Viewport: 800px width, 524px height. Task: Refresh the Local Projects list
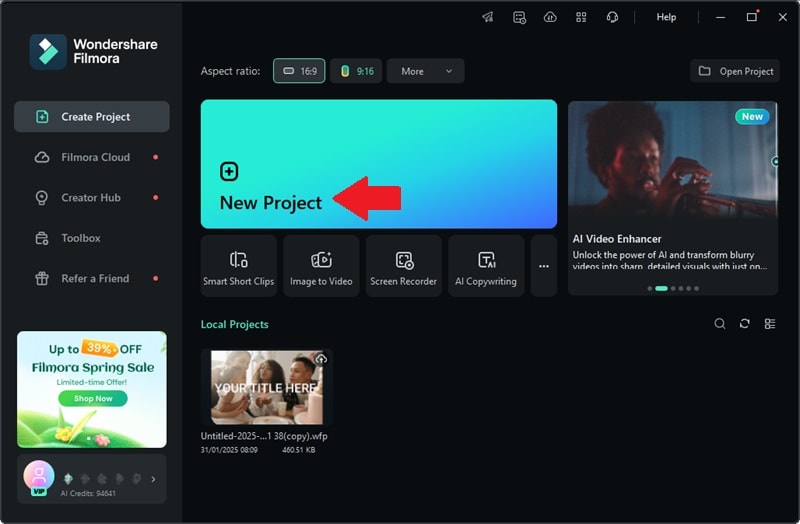tap(744, 323)
